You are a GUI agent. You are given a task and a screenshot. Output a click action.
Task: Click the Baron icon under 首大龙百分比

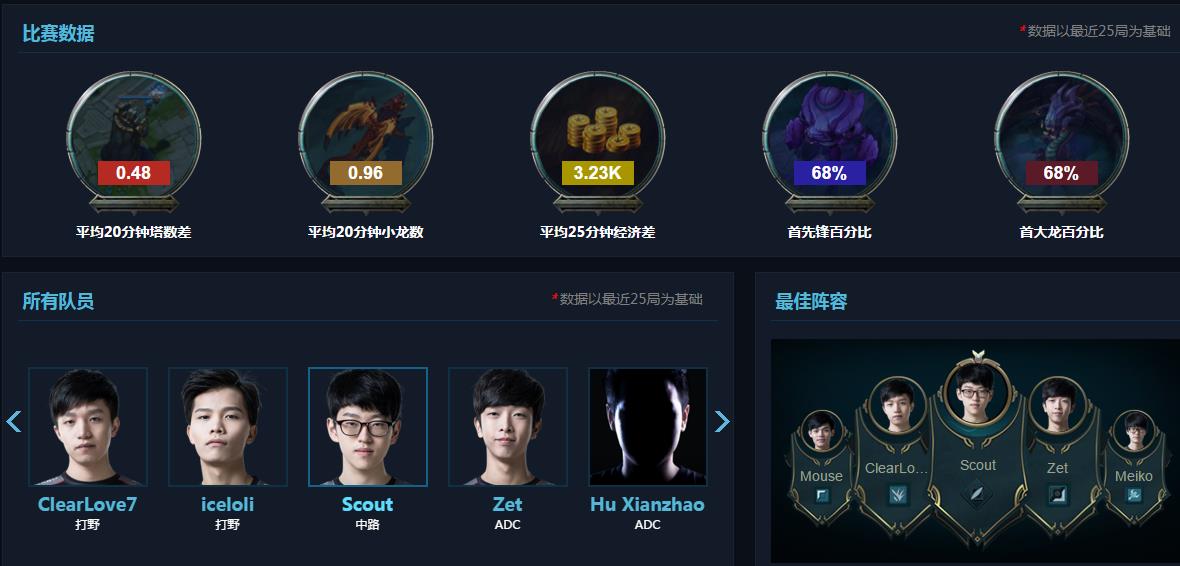coord(1061,138)
